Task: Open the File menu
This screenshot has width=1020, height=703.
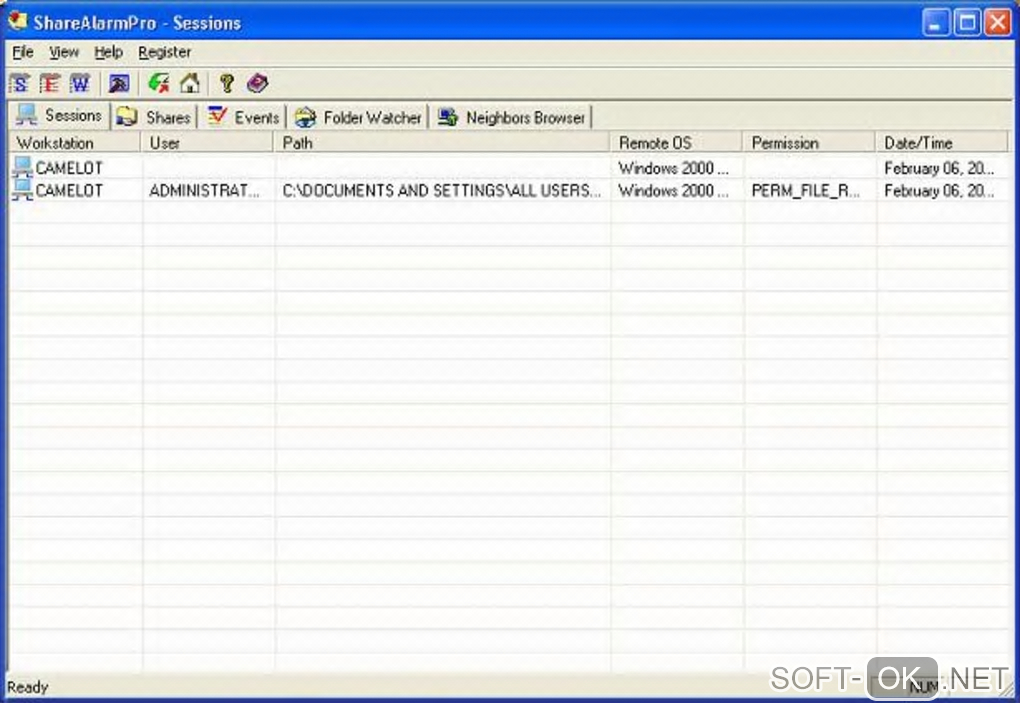Action: click(x=23, y=52)
